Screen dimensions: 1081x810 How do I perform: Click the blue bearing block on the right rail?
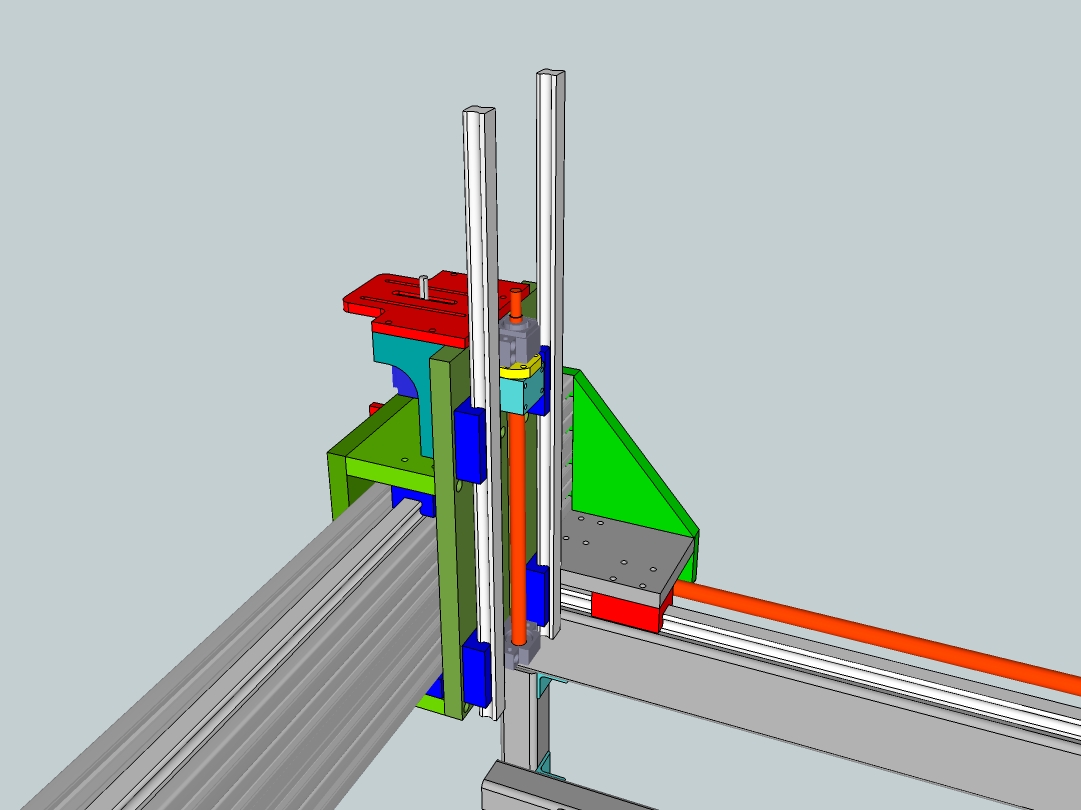point(537,594)
